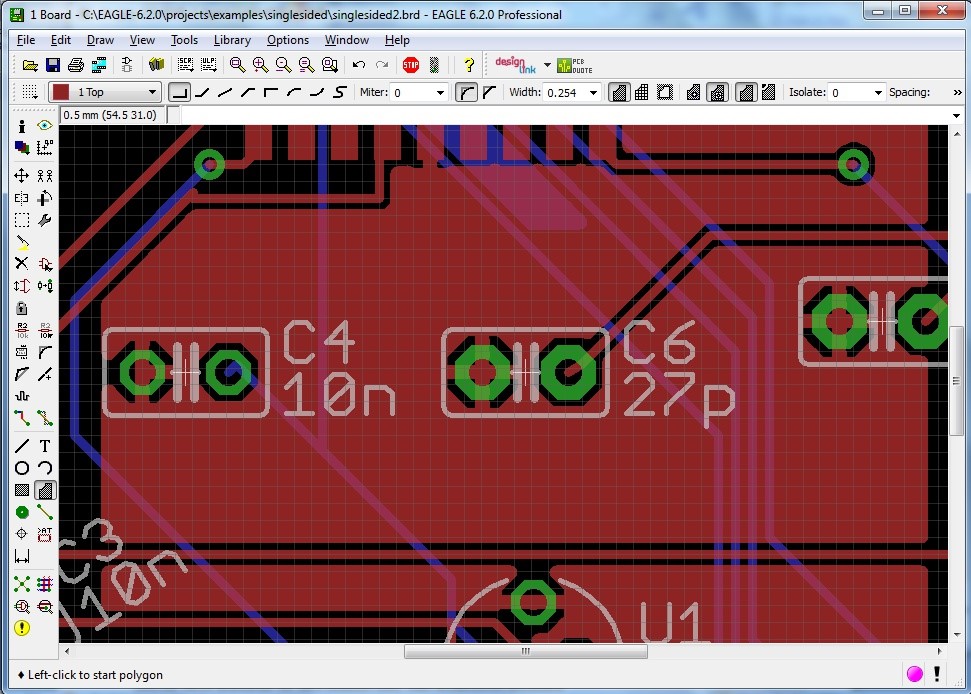
Task: Expand the Width dropdown
Action: (x=593, y=92)
